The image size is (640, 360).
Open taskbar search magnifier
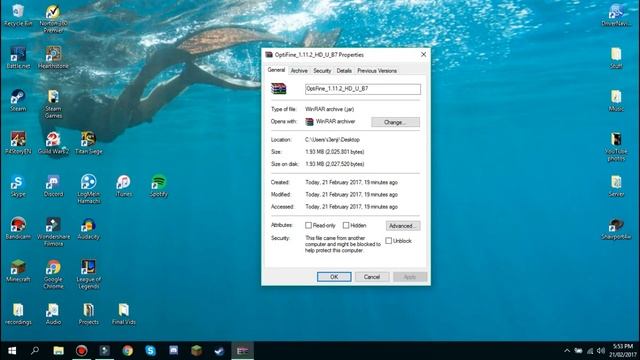pyautogui.click(x=35, y=351)
